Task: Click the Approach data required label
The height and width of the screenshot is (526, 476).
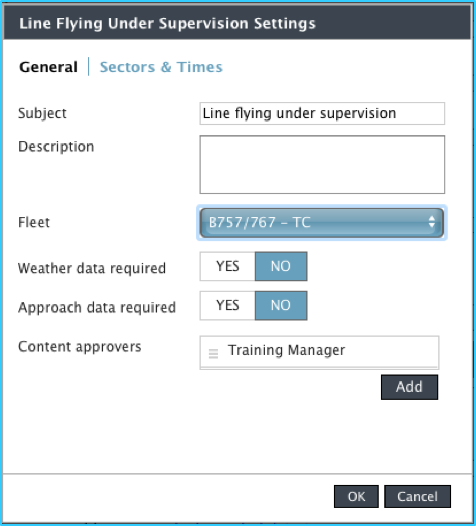Action: [x=97, y=308]
